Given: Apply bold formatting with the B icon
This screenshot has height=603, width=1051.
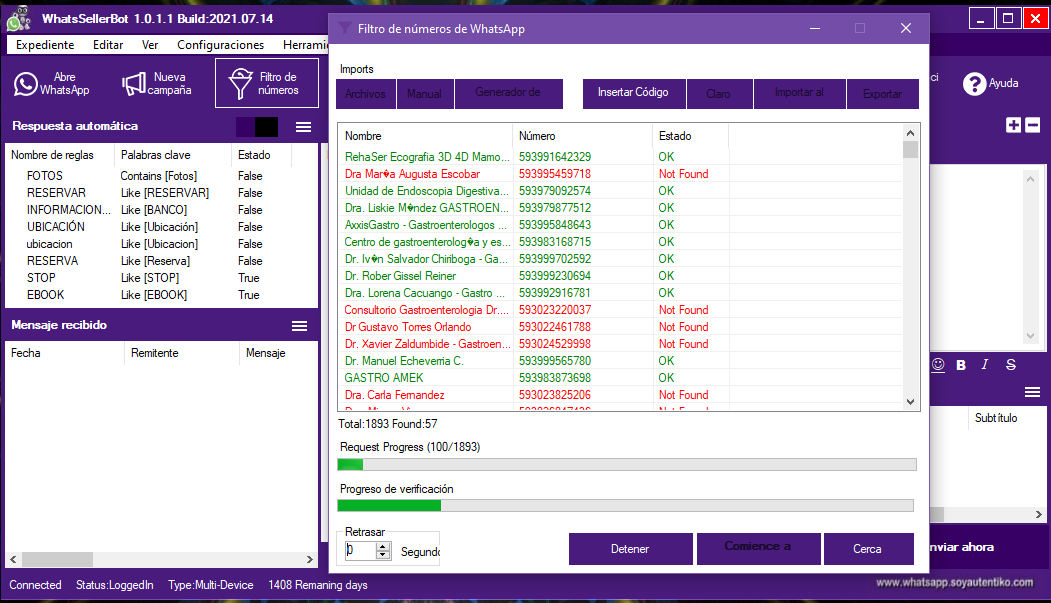Looking at the screenshot, I should [961, 364].
